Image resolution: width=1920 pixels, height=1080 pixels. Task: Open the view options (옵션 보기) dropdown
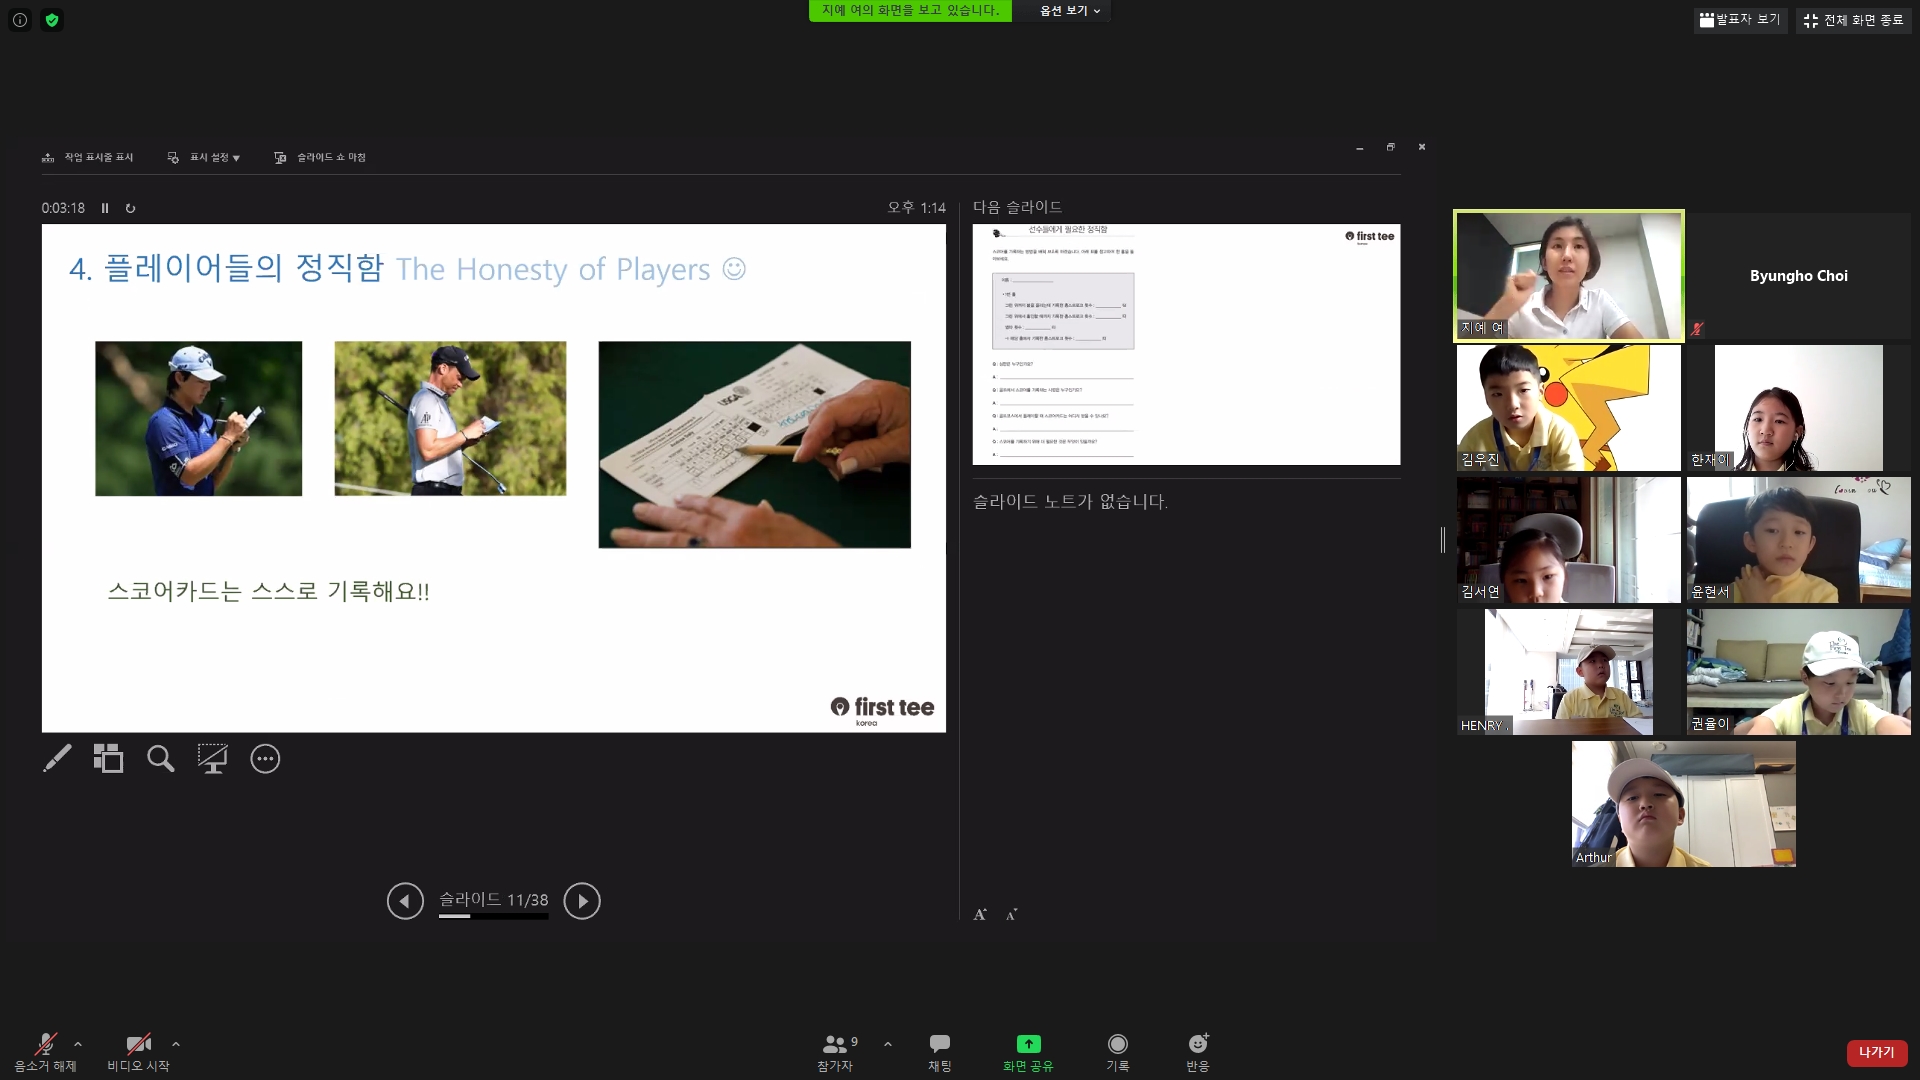pos(1069,11)
